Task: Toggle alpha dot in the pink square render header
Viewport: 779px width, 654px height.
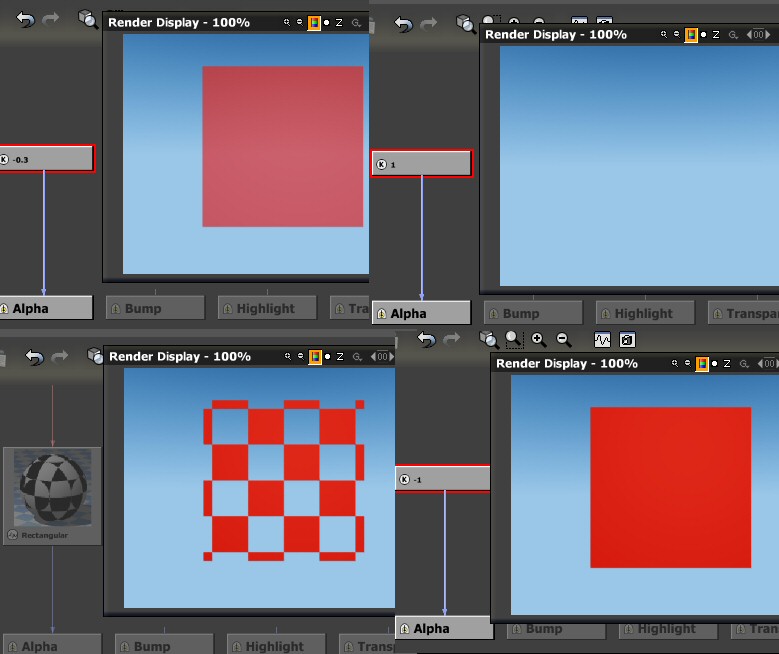Action: point(327,22)
